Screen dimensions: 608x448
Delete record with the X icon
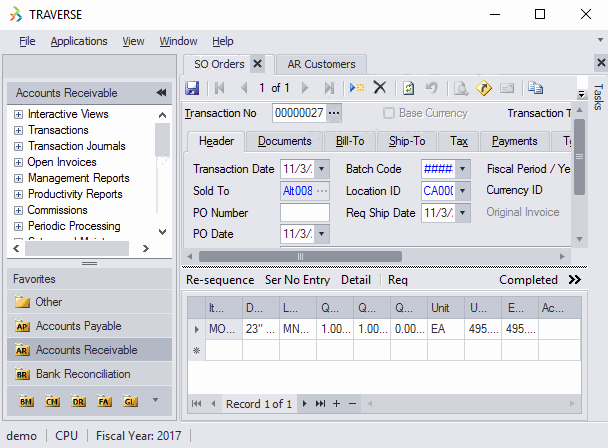click(380, 88)
